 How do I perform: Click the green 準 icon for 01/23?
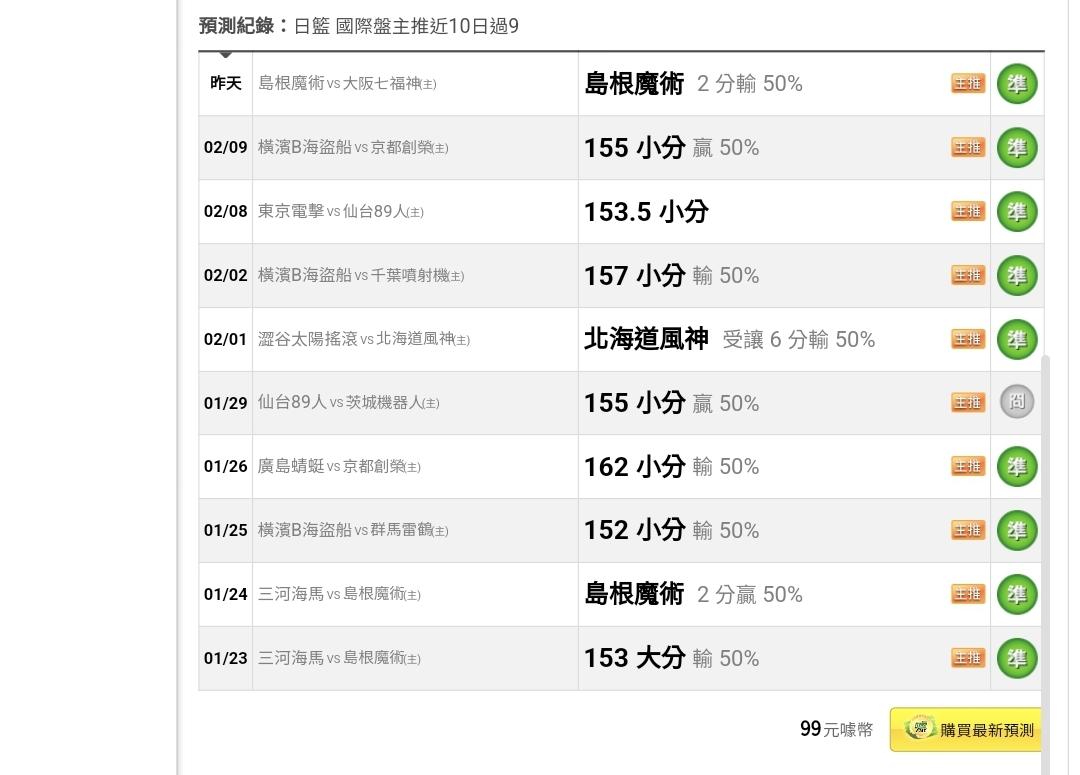coord(1017,658)
